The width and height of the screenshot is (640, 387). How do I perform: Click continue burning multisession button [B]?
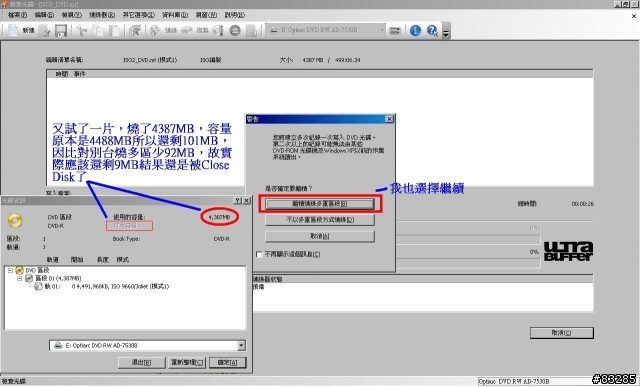click(320, 204)
